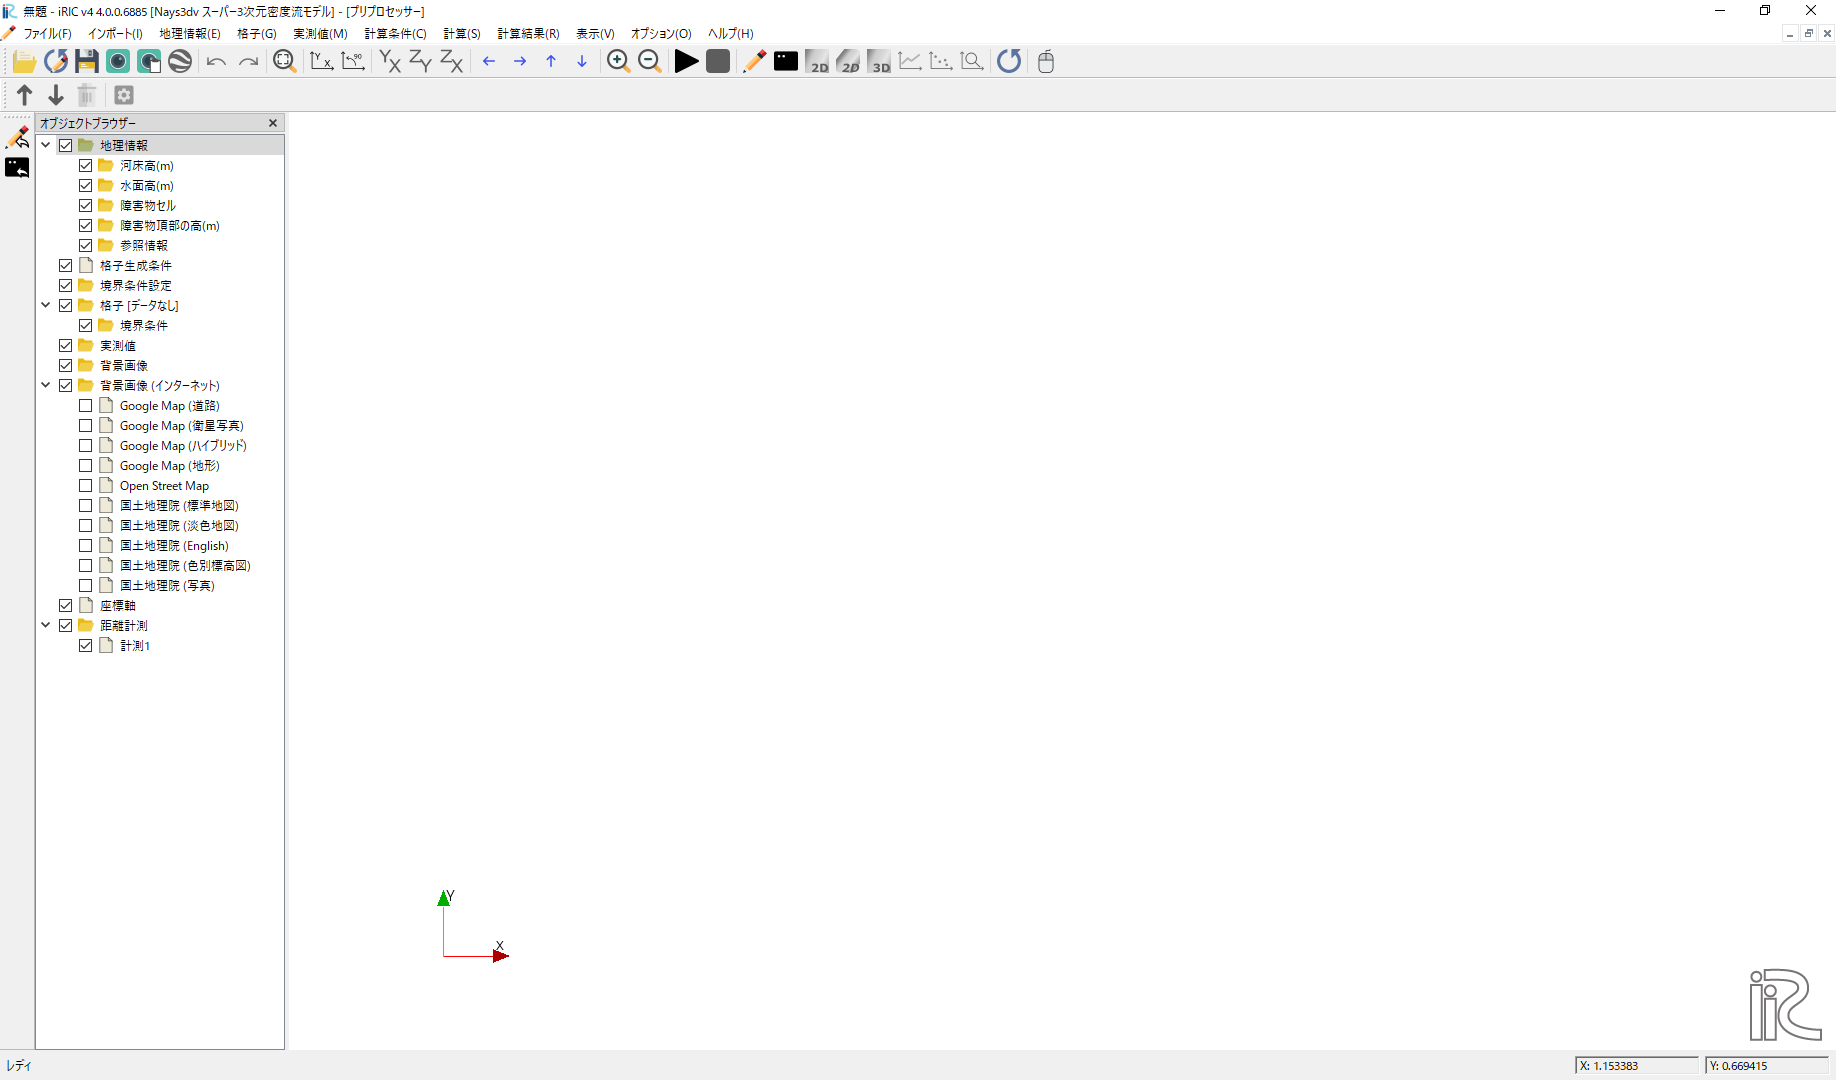Enable Open Street Map background
Image resolution: width=1836 pixels, height=1080 pixels.
click(86, 486)
